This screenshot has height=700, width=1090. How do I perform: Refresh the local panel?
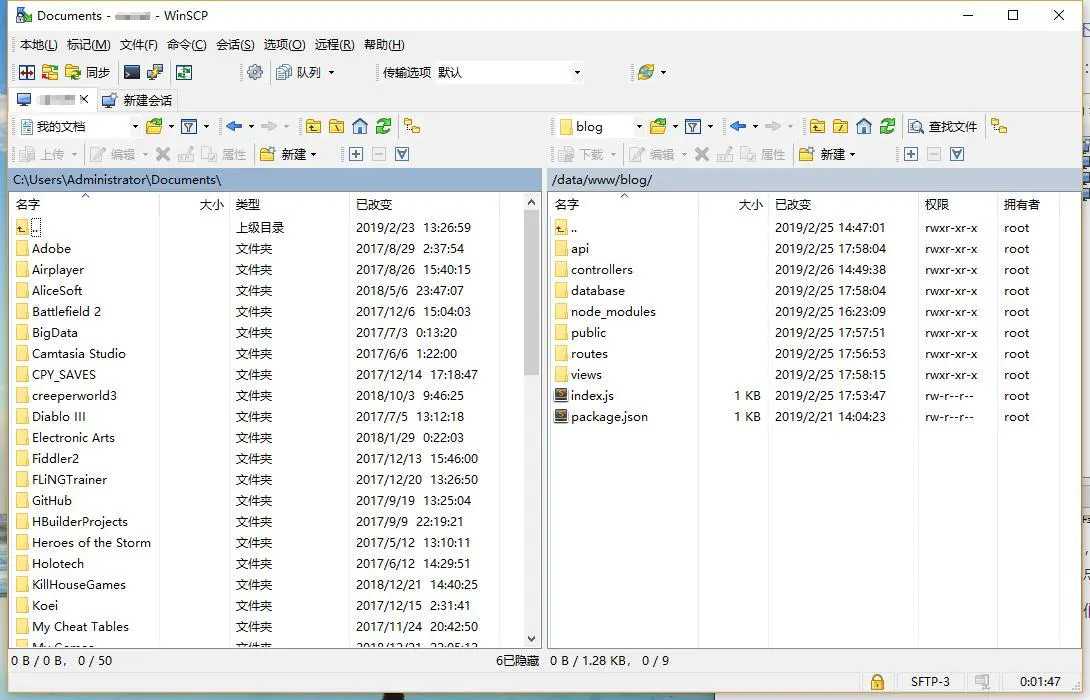click(383, 127)
